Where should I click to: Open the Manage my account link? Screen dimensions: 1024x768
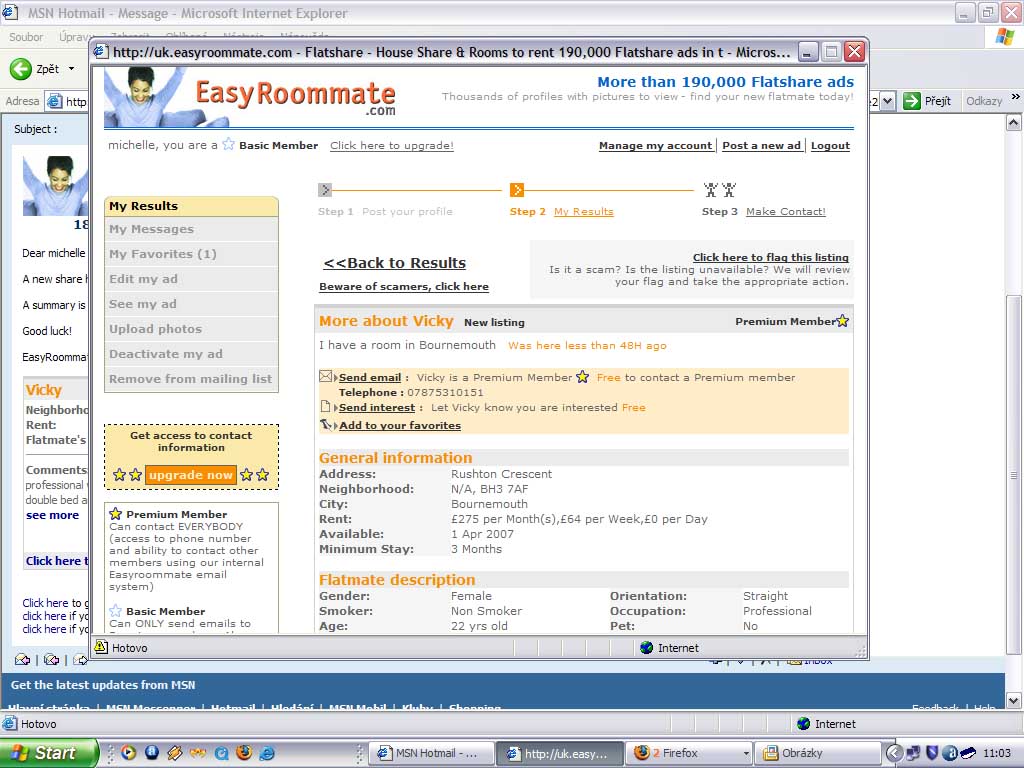[x=655, y=145]
